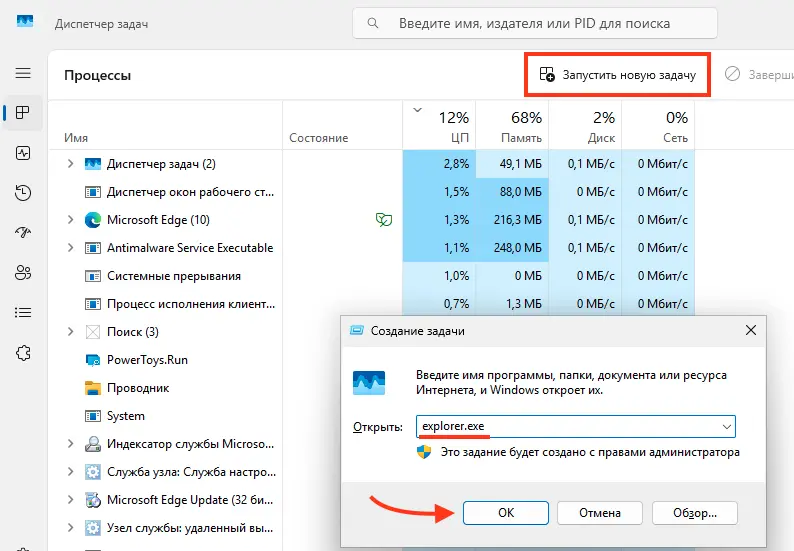Expand the Microsoft Edge (10) process group
The height and width of the screenshot is (551, 794).
70,220
